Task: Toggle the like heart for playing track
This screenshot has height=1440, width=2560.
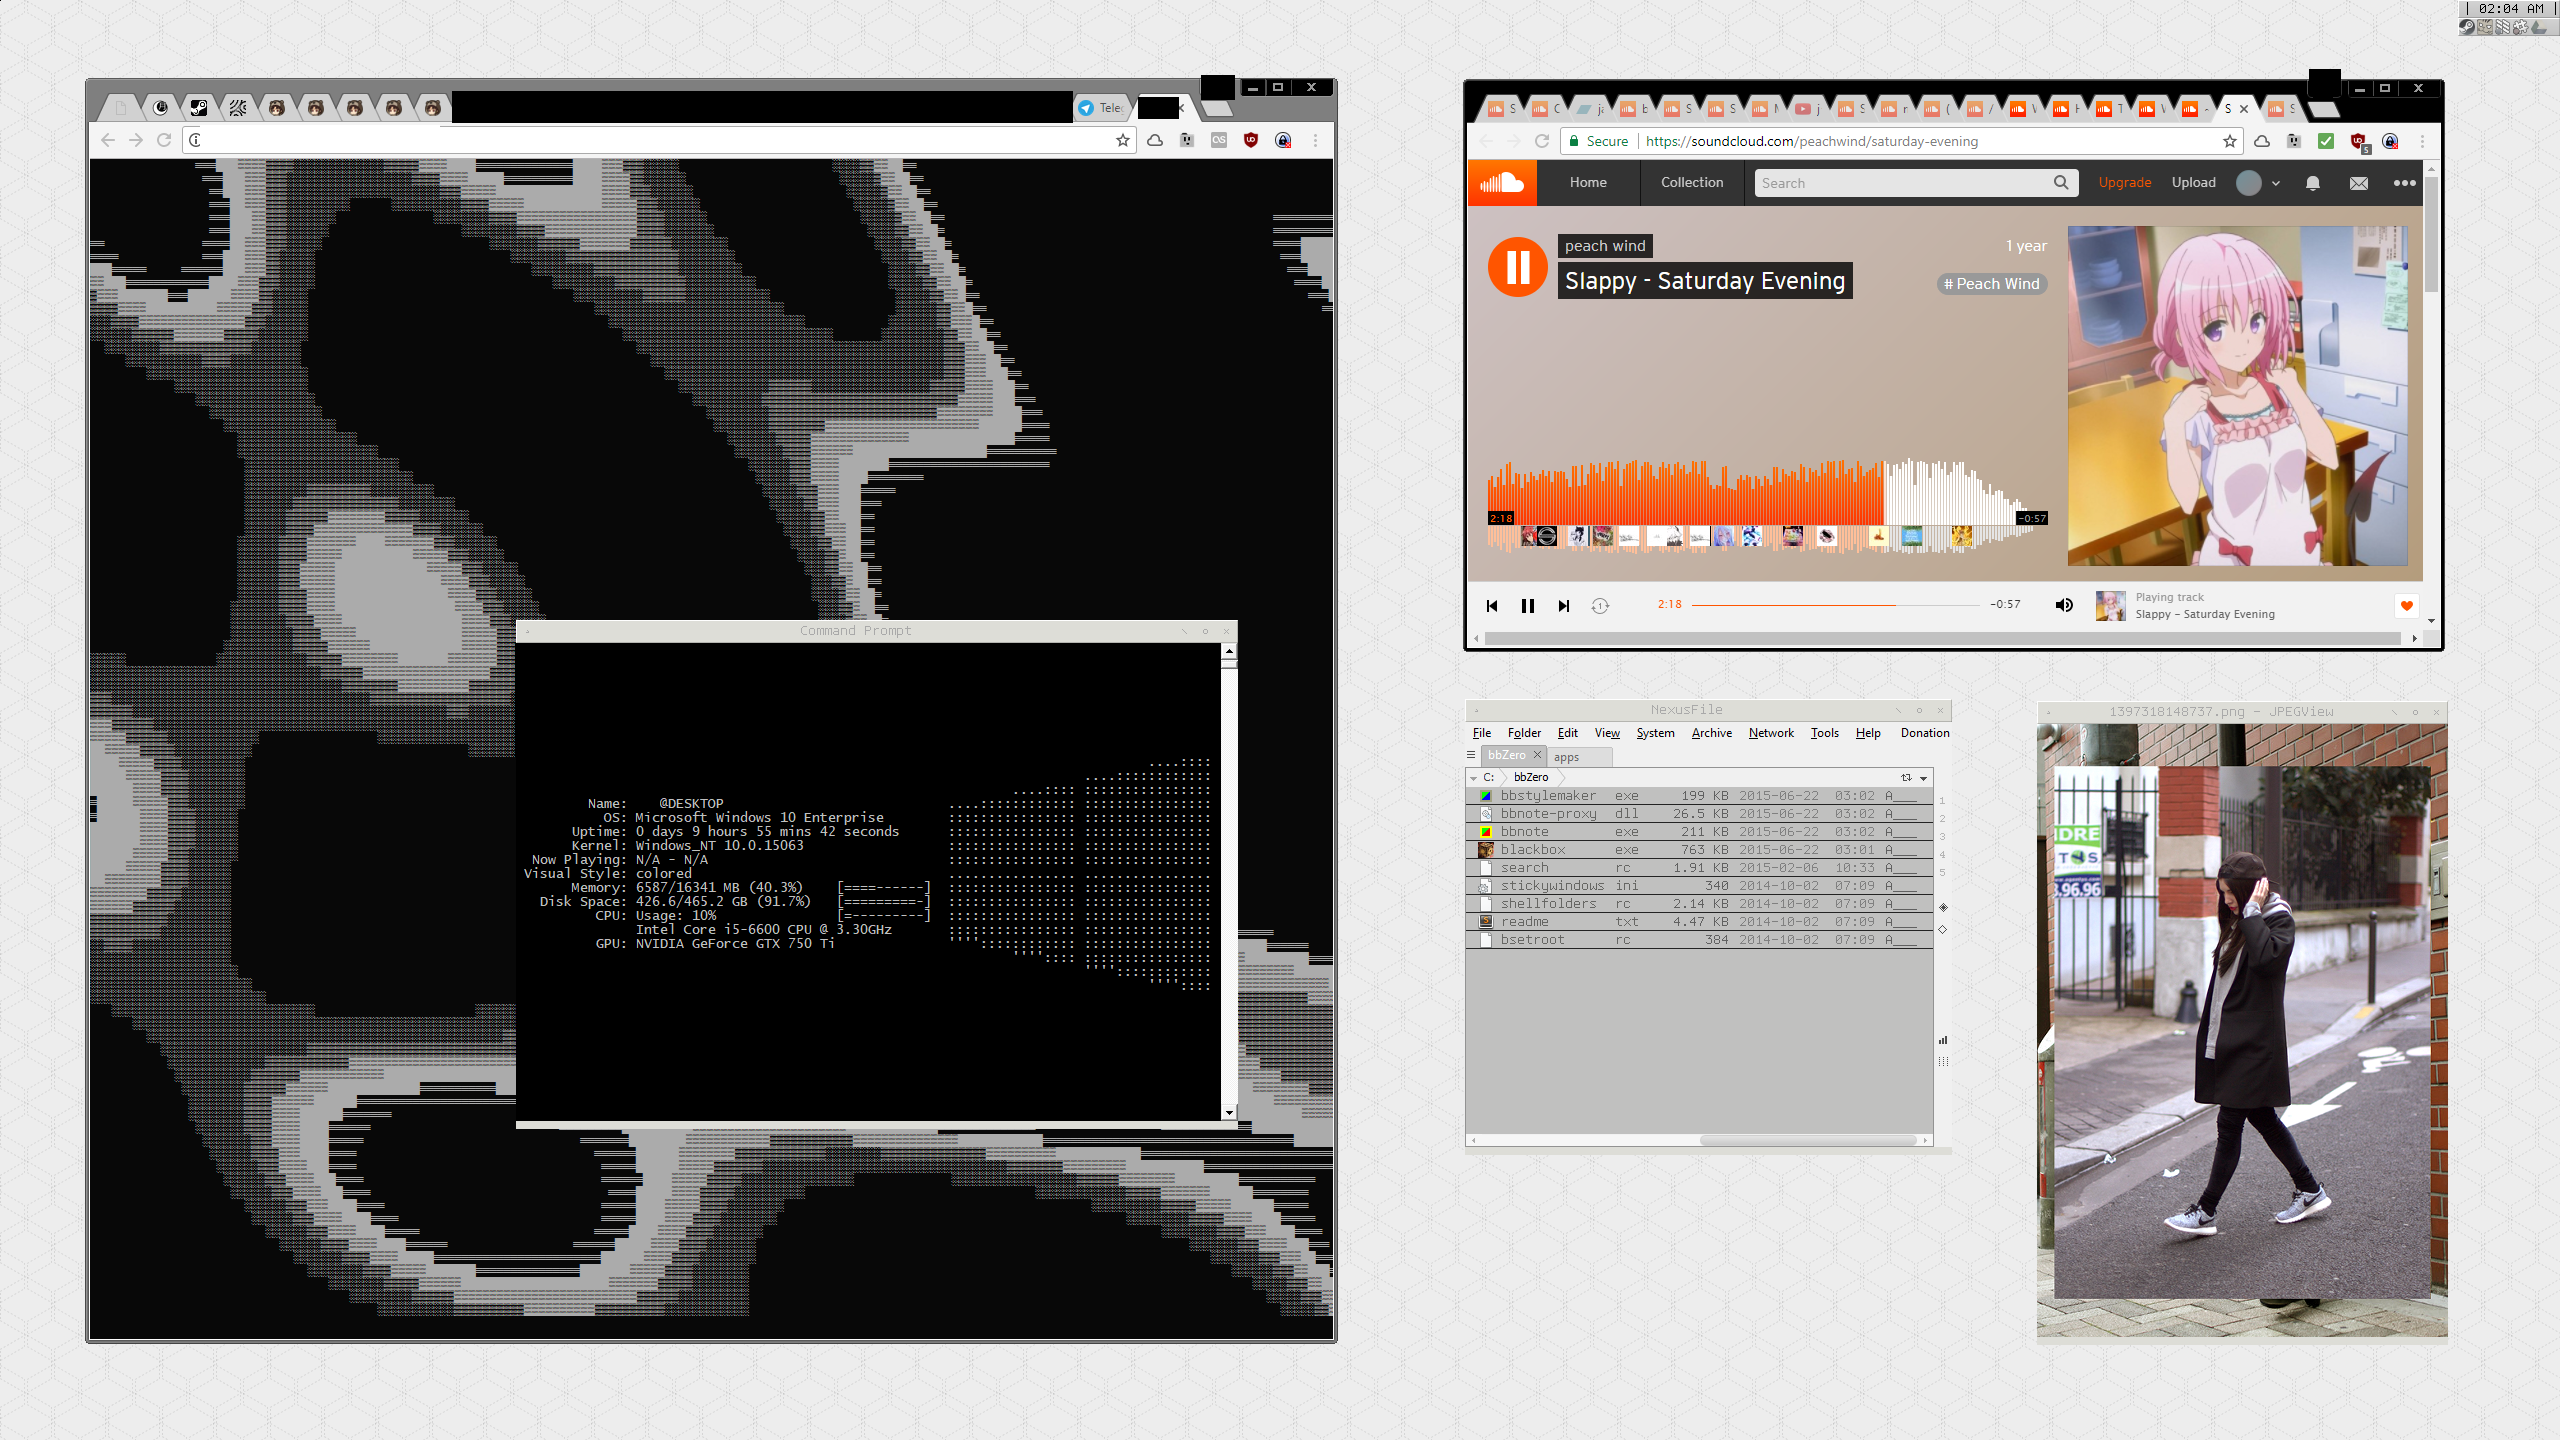Action: (x=2407, y=605)
